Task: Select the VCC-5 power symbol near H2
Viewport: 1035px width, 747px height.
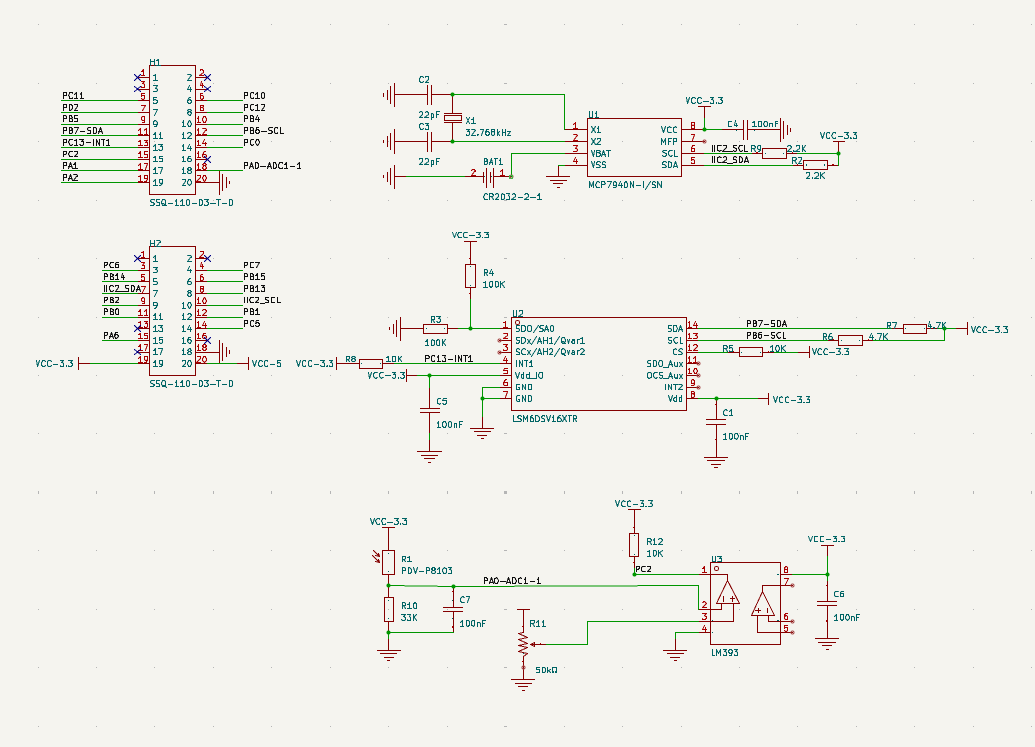Action: pyautogui.click(x=265, y=364)
